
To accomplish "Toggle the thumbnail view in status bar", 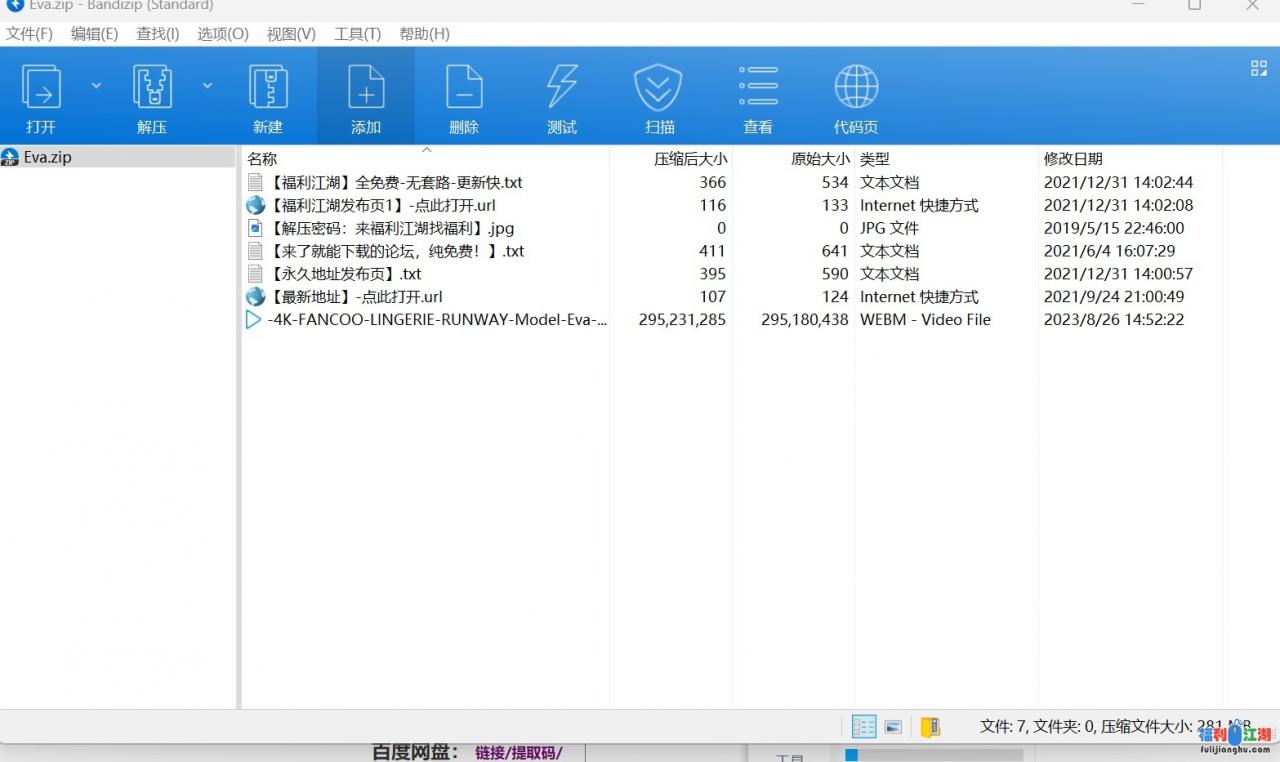I will point(893,727).
